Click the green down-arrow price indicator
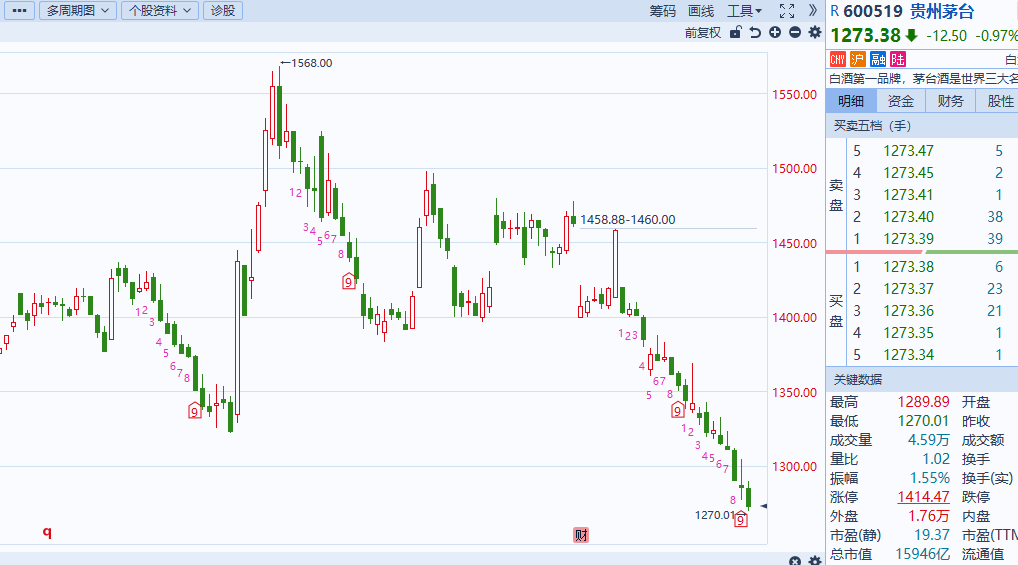The image size is (1018, 565). tap(912, 36)
